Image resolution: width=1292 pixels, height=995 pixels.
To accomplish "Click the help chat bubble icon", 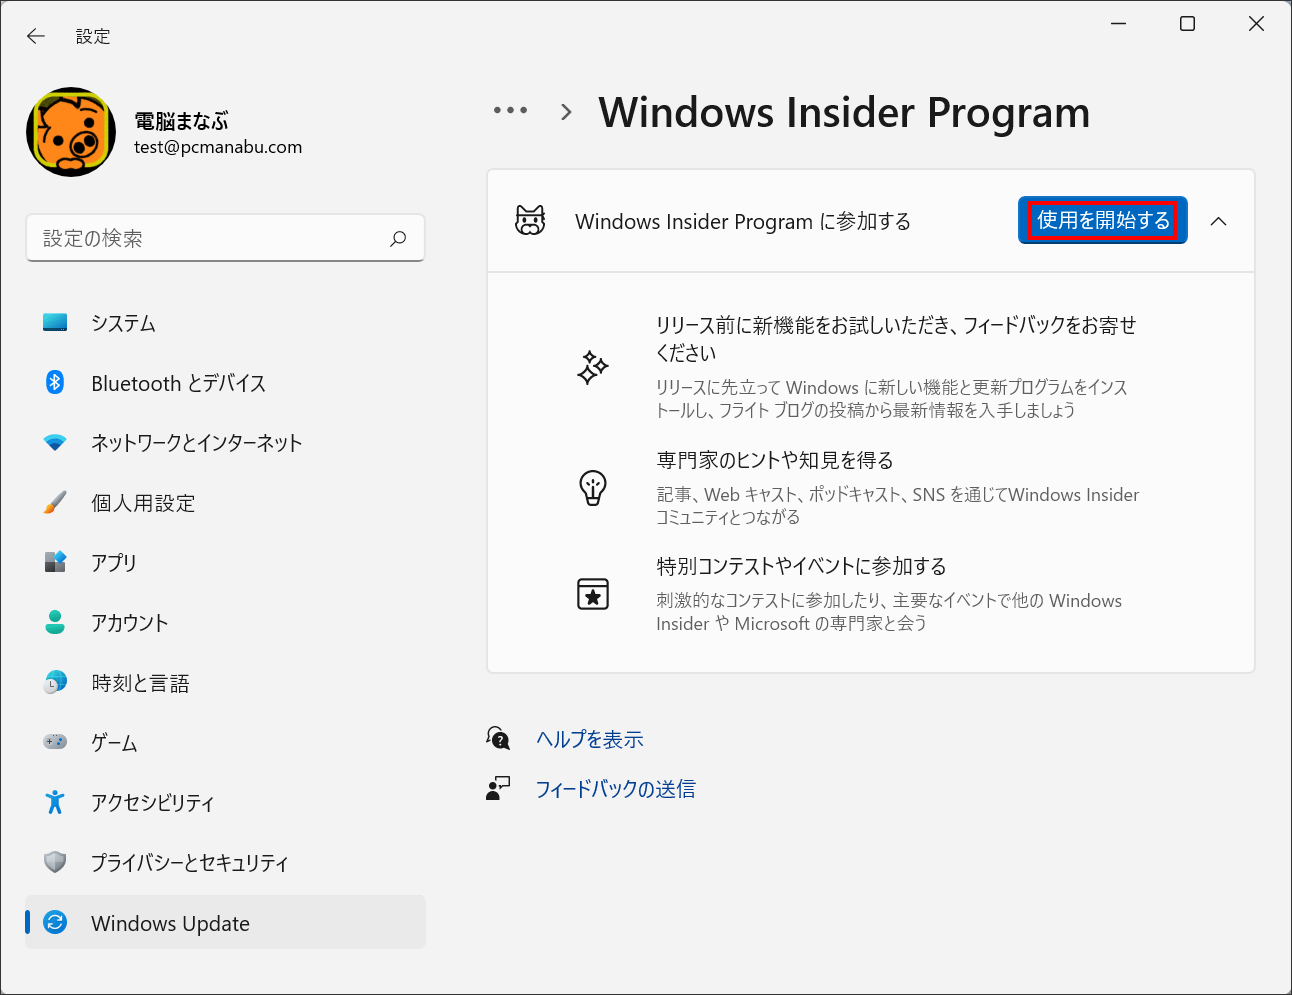I will 498,739.
